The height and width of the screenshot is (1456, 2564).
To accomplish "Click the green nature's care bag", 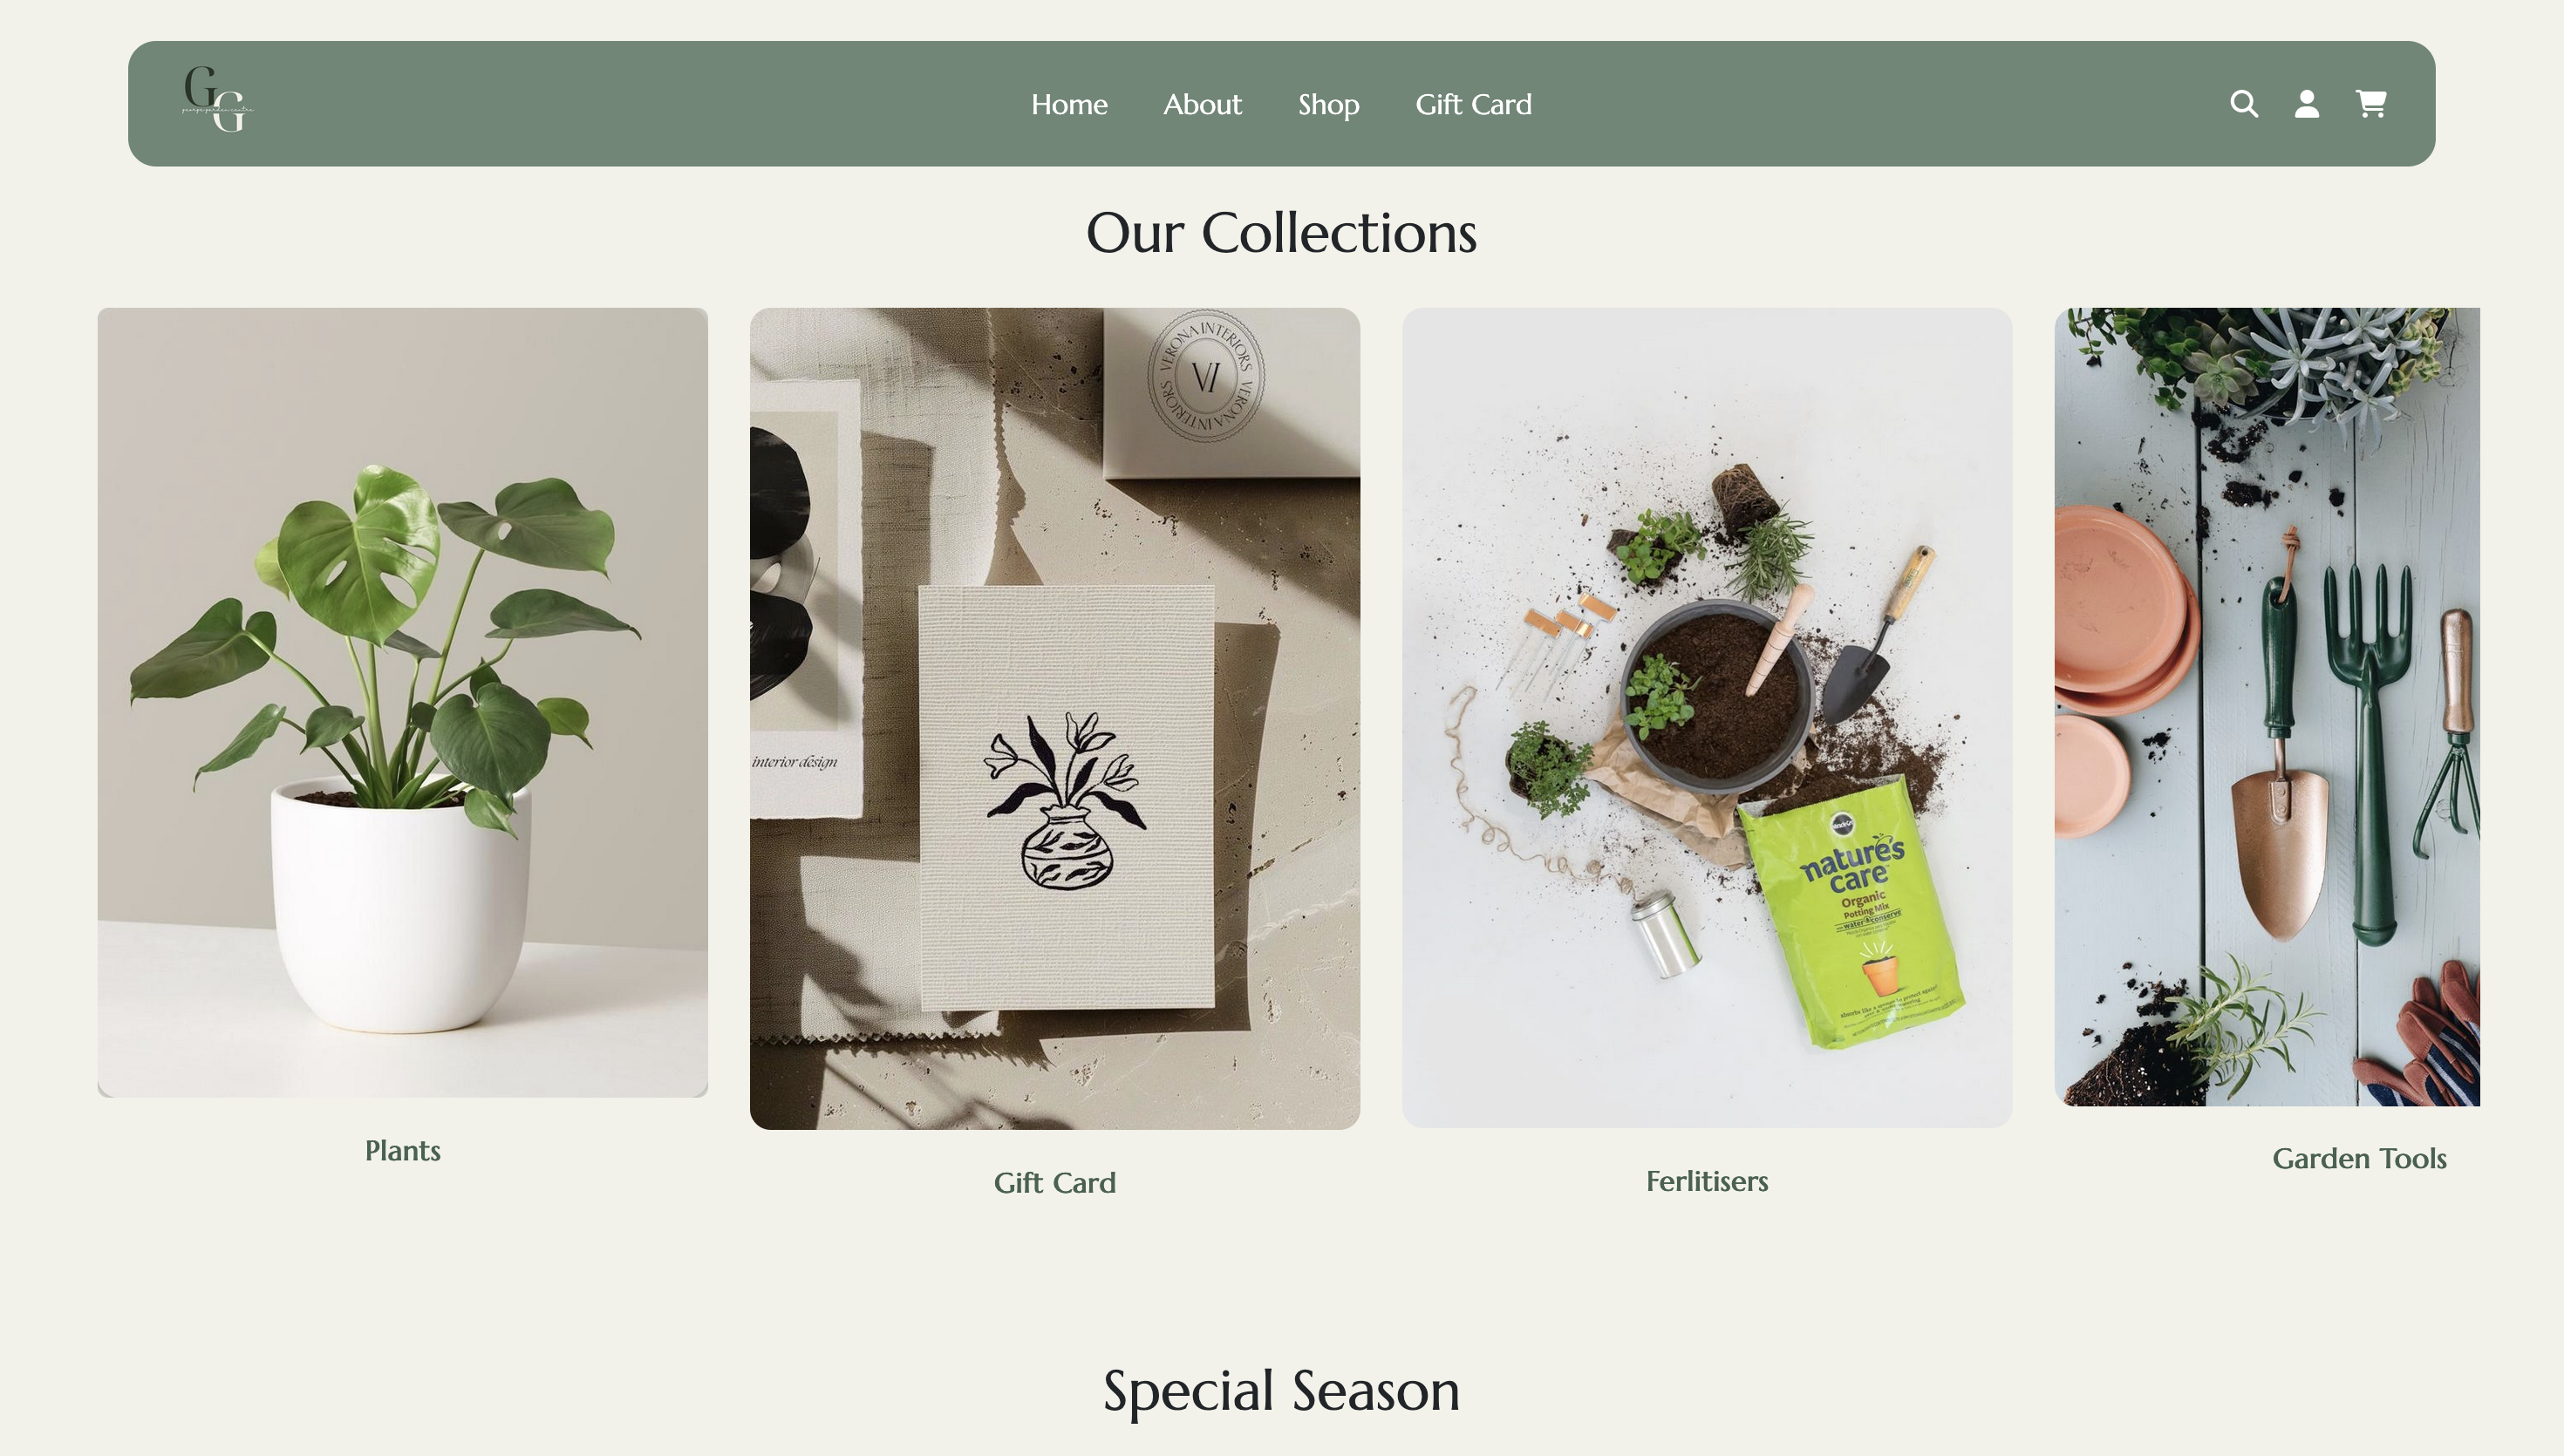I will 1852,915.
